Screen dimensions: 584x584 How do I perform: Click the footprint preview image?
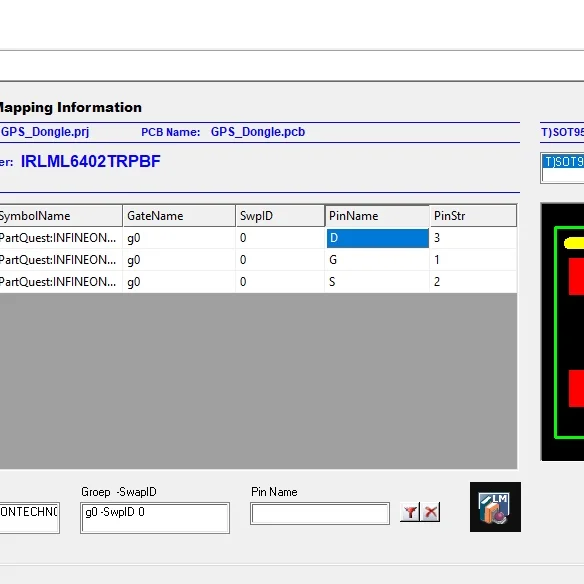point(562,332)
